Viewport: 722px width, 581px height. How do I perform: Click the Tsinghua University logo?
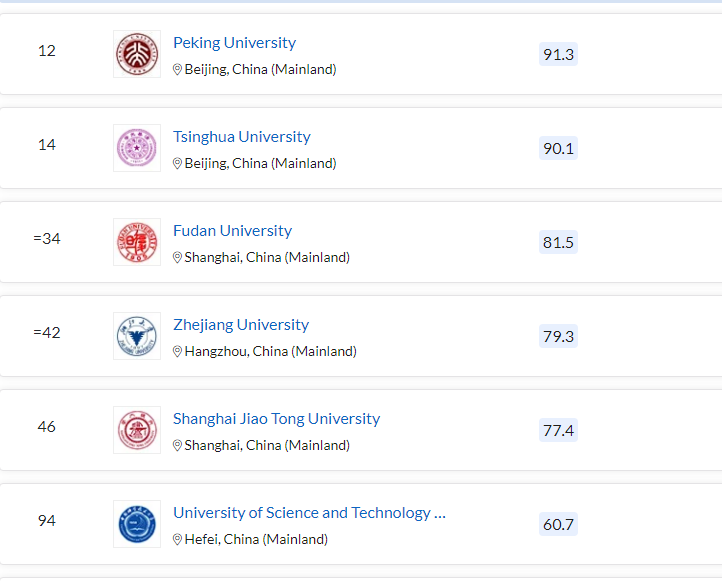(x=137, y=148)
